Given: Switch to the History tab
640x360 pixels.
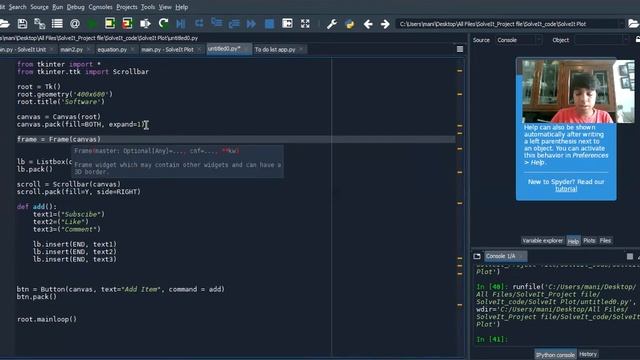Looking at the screenshot, I should 588,354.
